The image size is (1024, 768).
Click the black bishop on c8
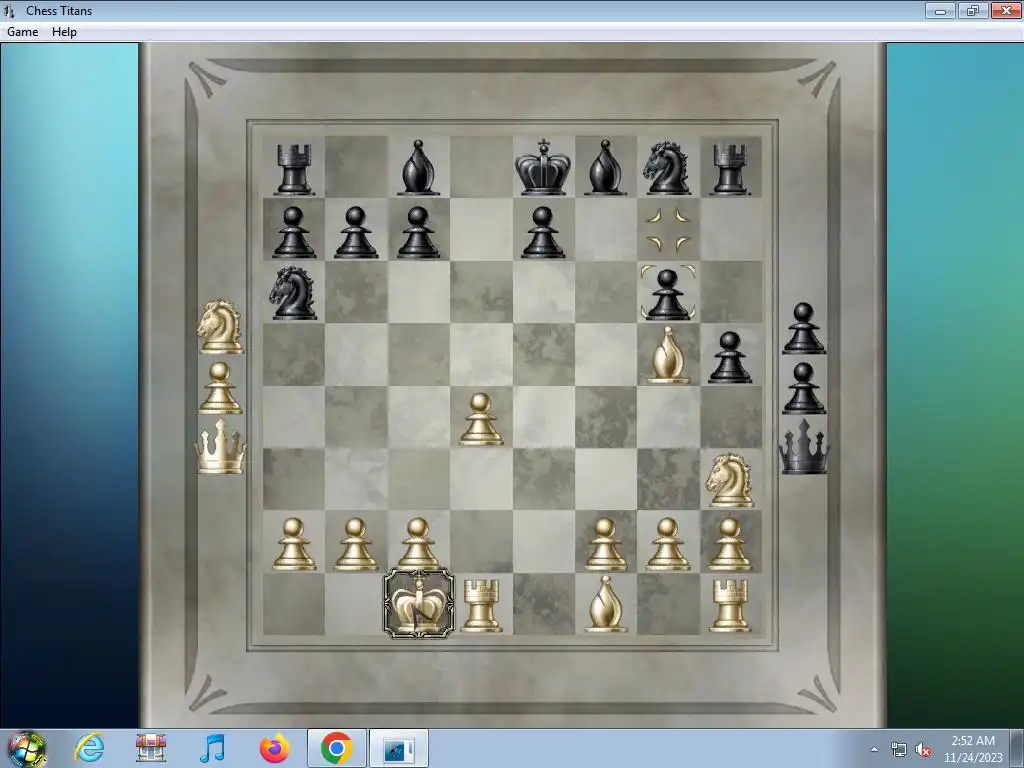pyautogui.click(x=418, y=168)
